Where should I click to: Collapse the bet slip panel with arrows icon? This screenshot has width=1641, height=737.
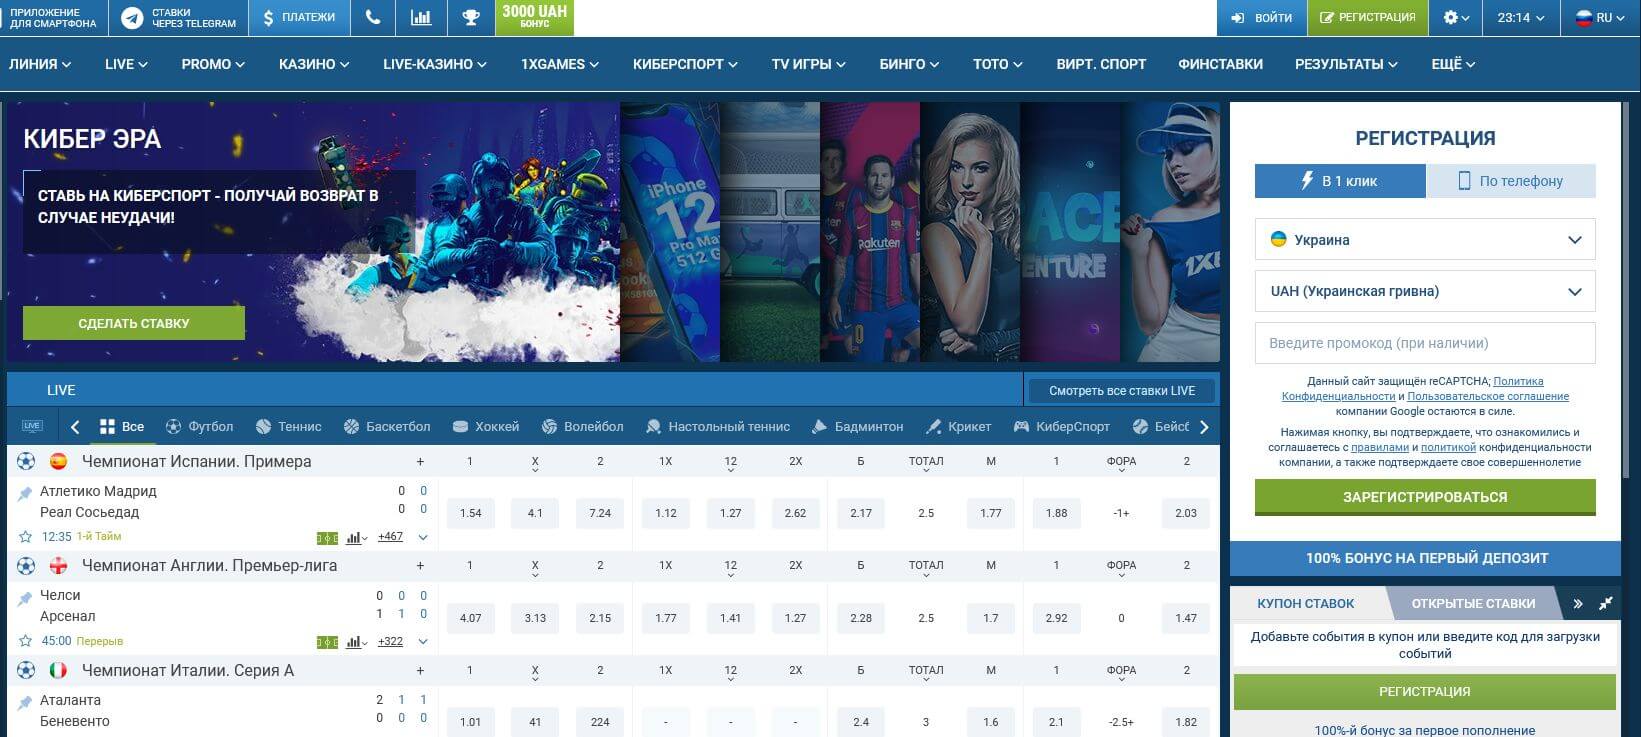[1606, 604]
